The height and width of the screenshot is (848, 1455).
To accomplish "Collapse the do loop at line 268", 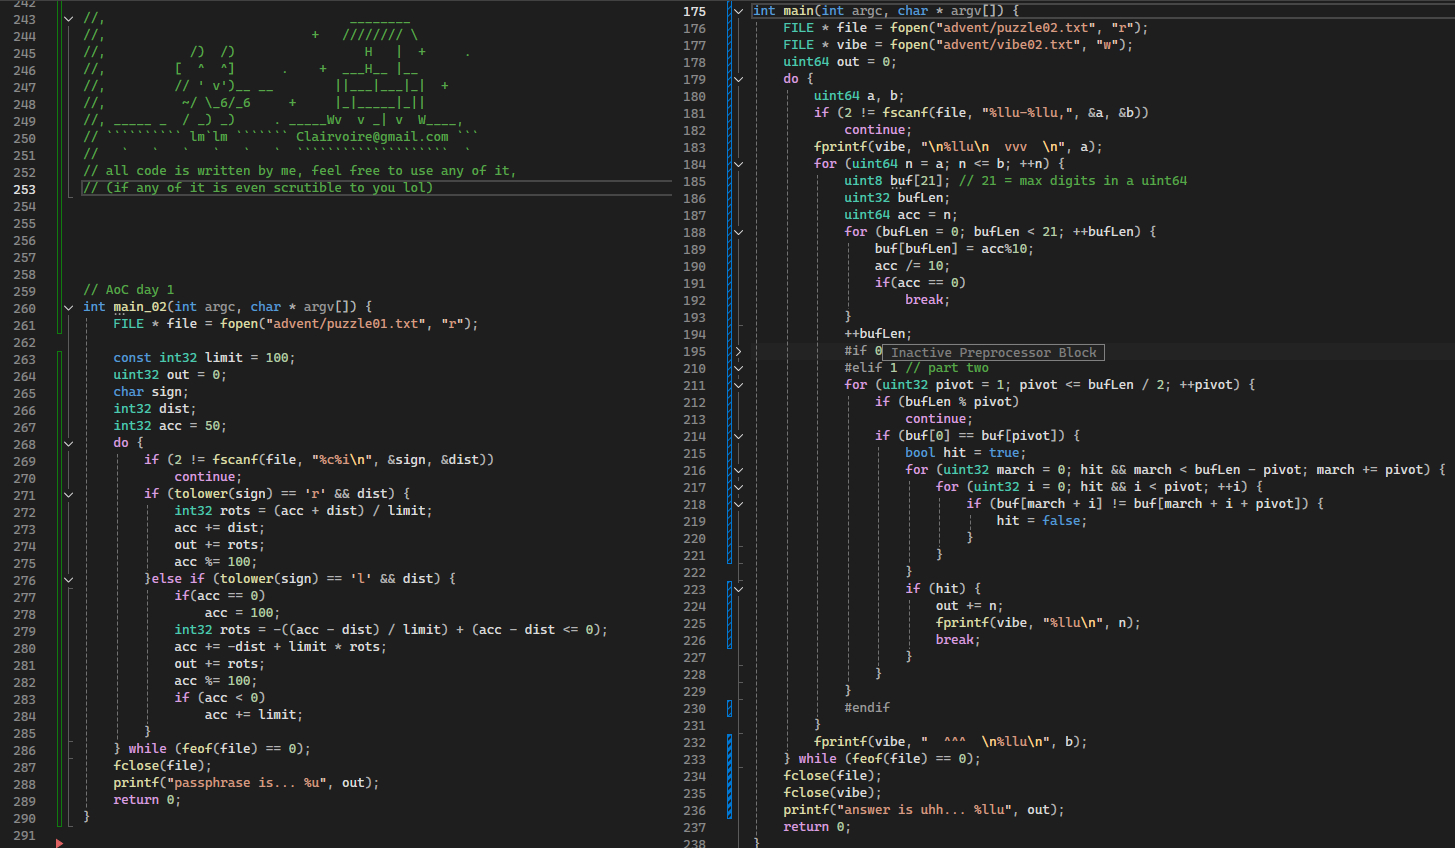I will coord(68,443).
